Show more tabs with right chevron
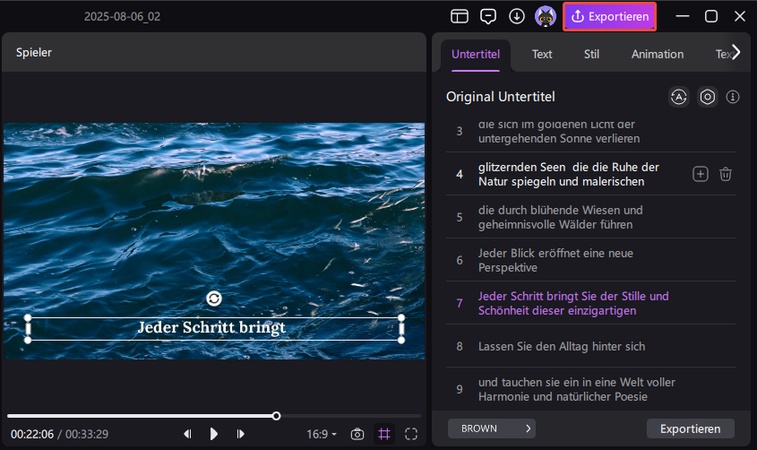 pos(736,52)
